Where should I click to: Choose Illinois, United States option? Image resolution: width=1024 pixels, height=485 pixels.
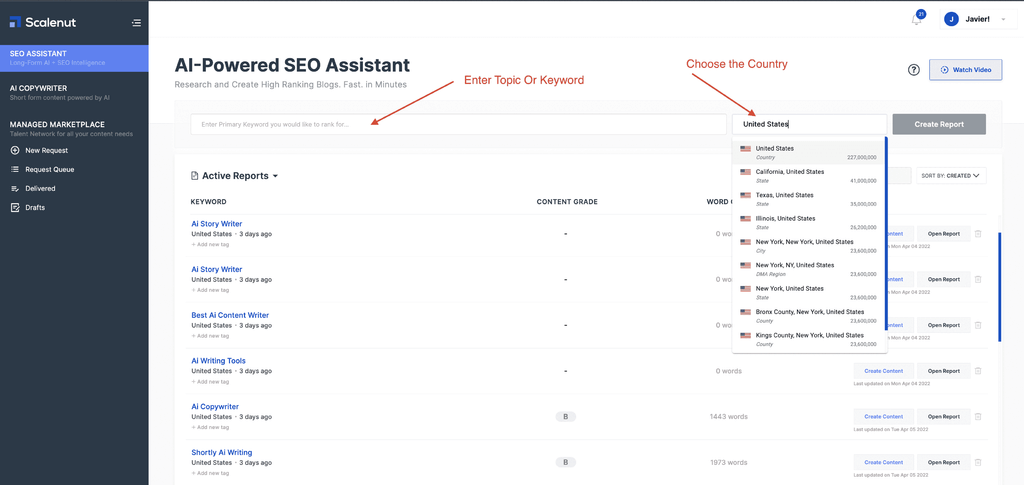808,223
